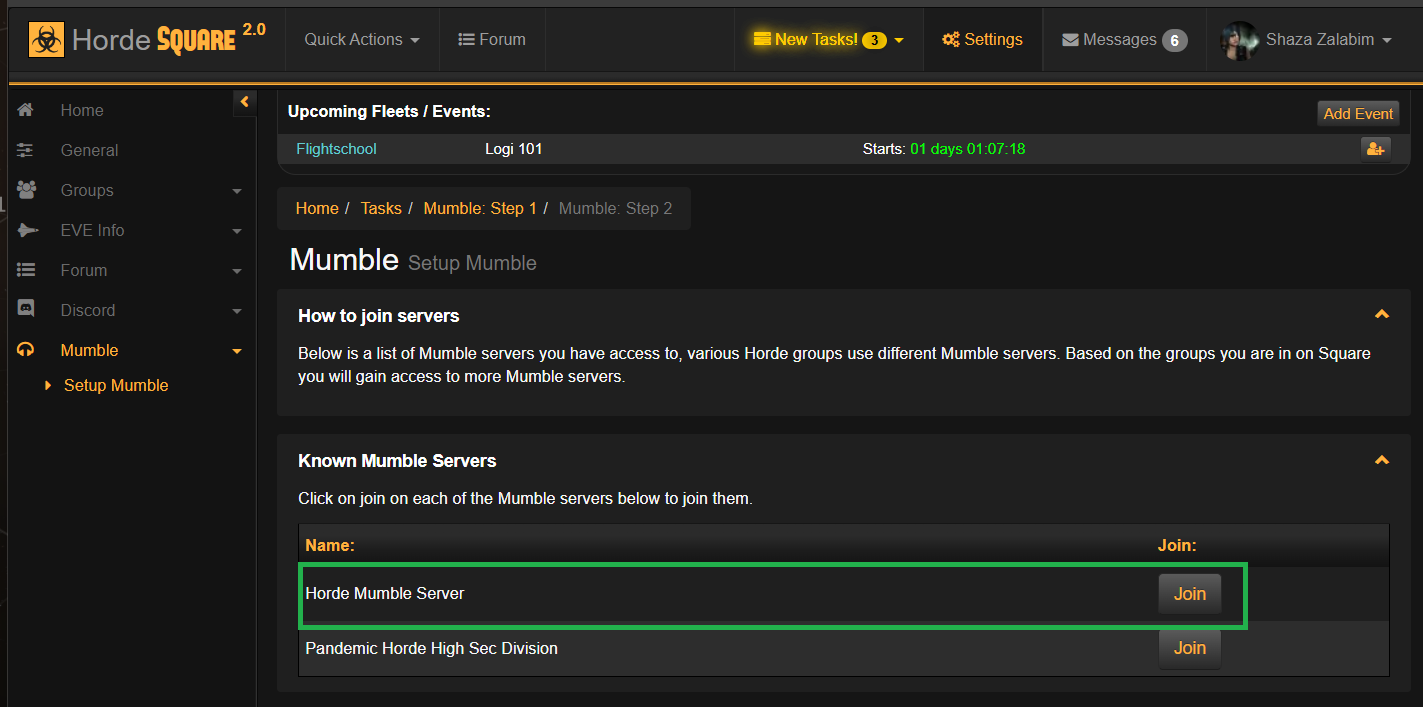Click the Messages count badge 6

[1175, 40]
